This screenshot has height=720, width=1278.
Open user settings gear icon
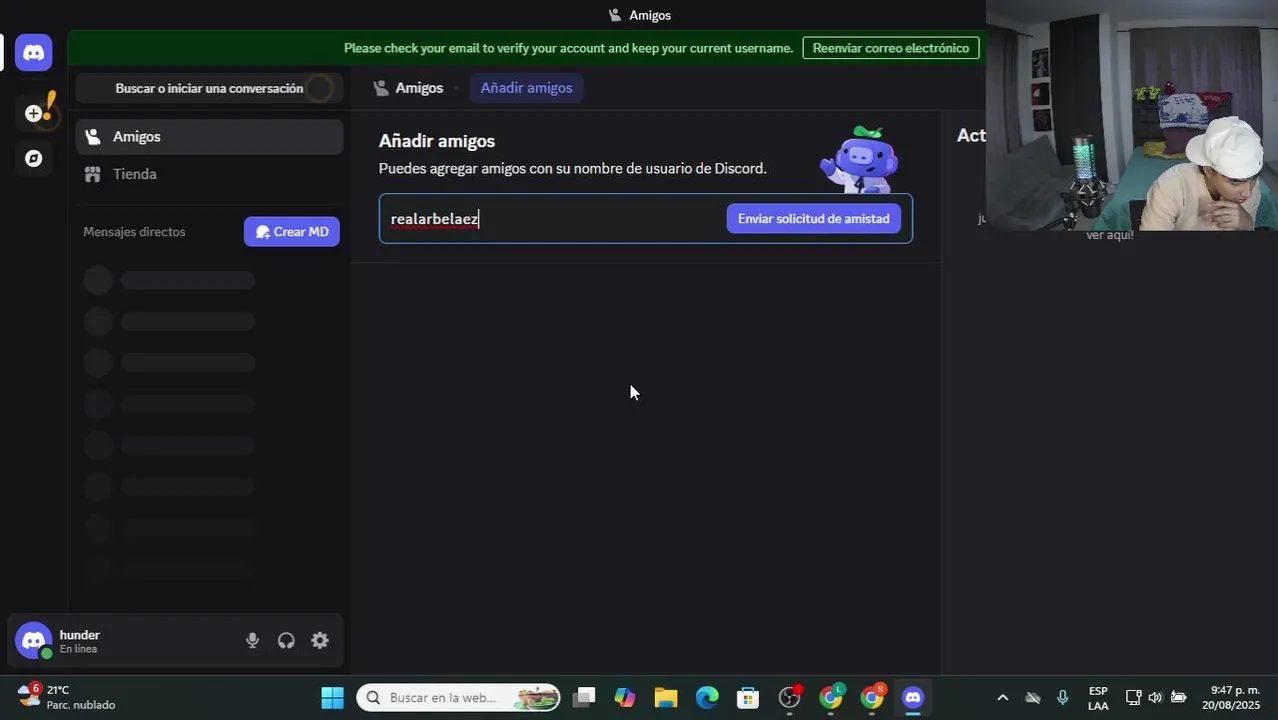click(320, 641)
